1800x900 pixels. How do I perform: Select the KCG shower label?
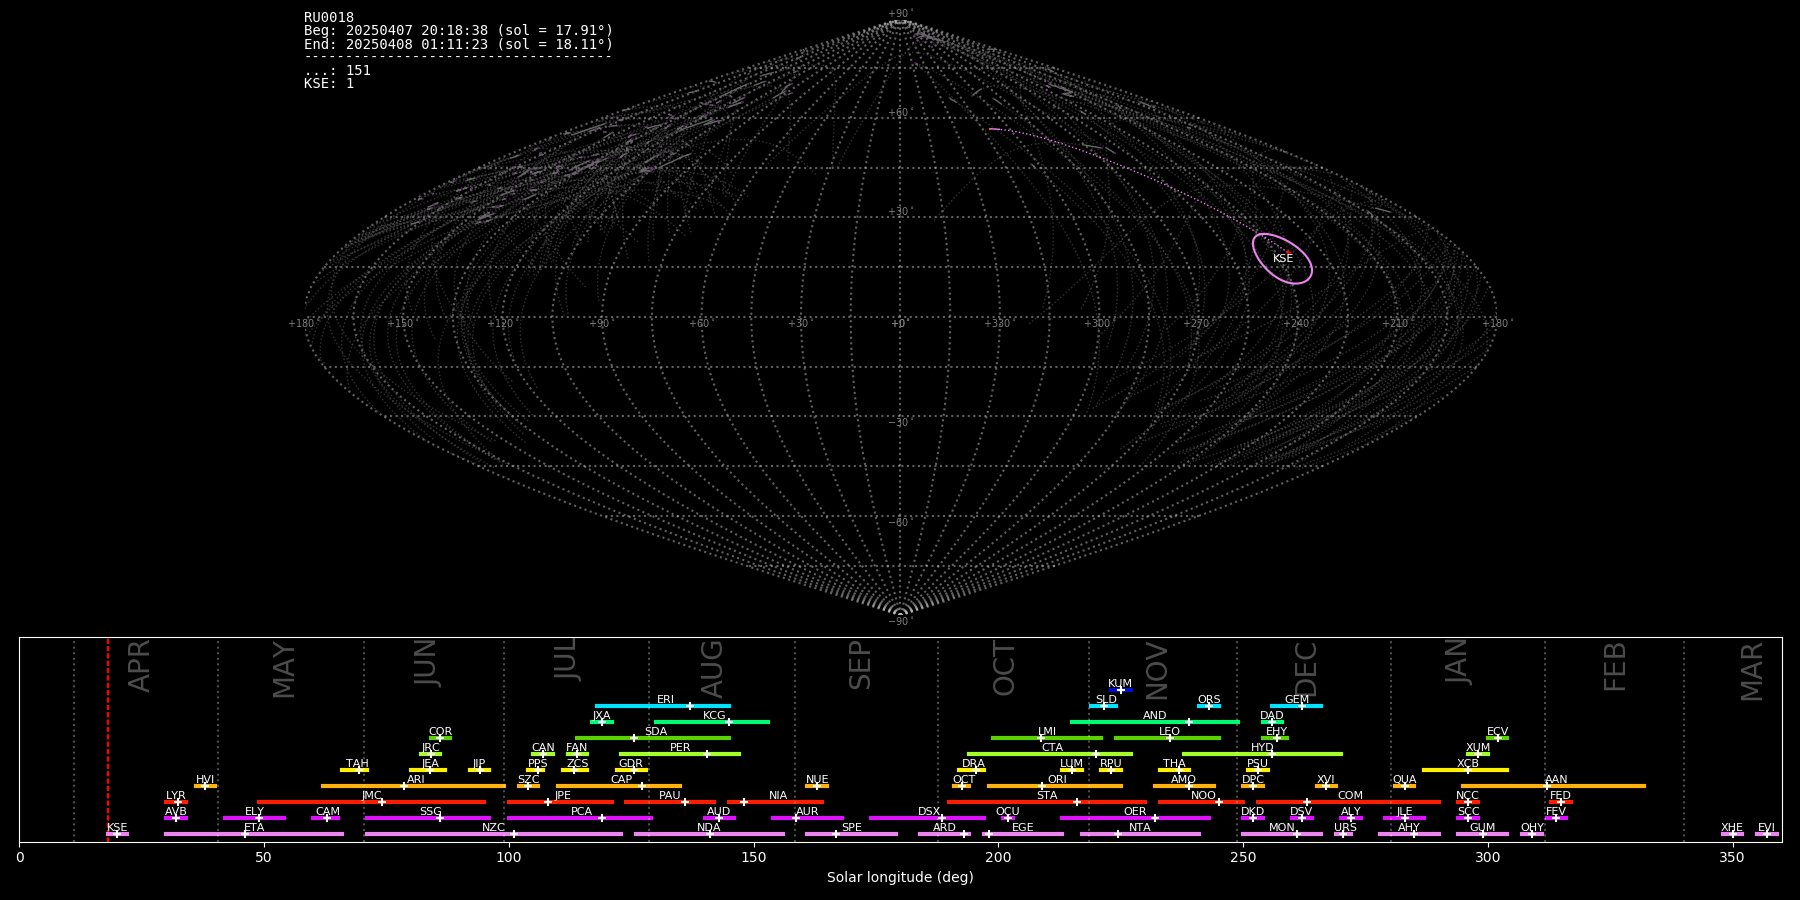tap(714, 716)
